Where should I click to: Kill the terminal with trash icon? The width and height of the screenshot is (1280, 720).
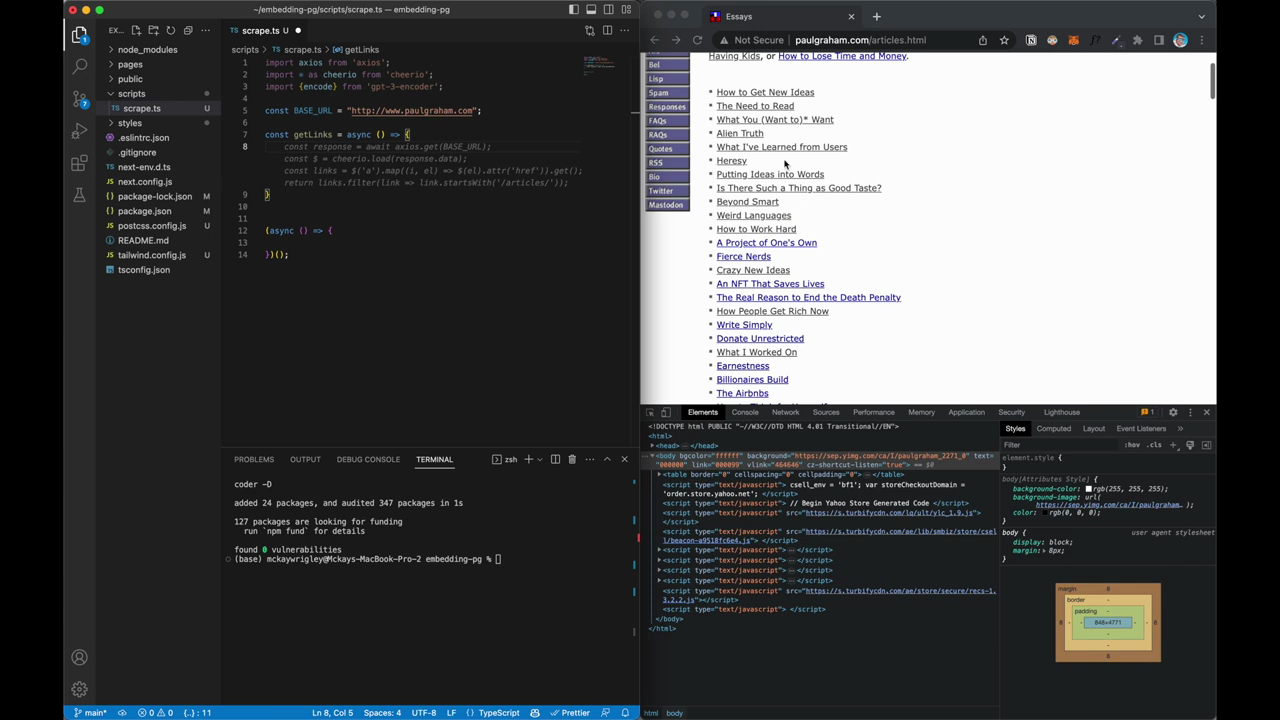click(x=572, y=459)
